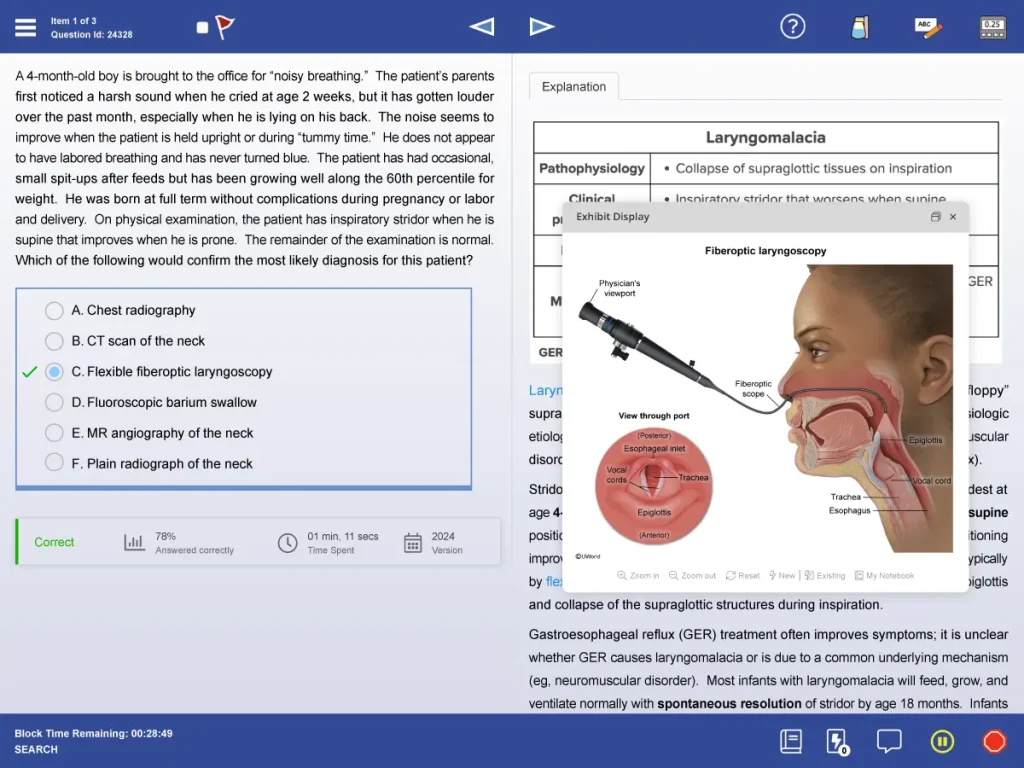This screenshot has width=1024, height=768.
Task: Reset the exhibit image view
Action: pyautogui.click(x=743, y=576)
